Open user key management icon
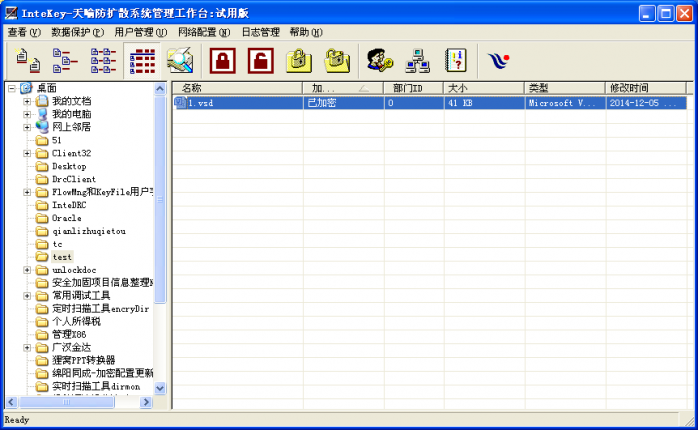This screenshot has width=698, height=430. (380, 61)
